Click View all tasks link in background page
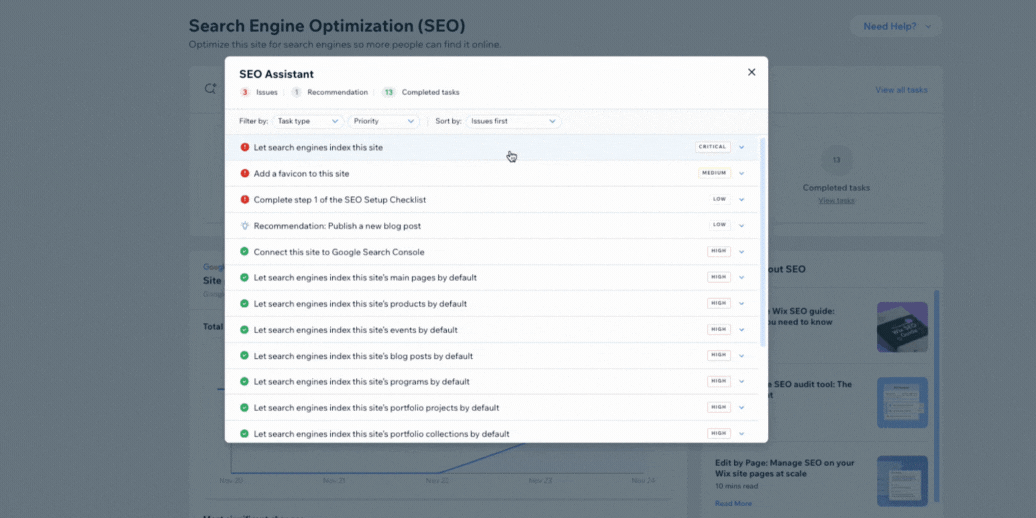The height and width of the screenshot is (518, 1036). coord(901,90)
